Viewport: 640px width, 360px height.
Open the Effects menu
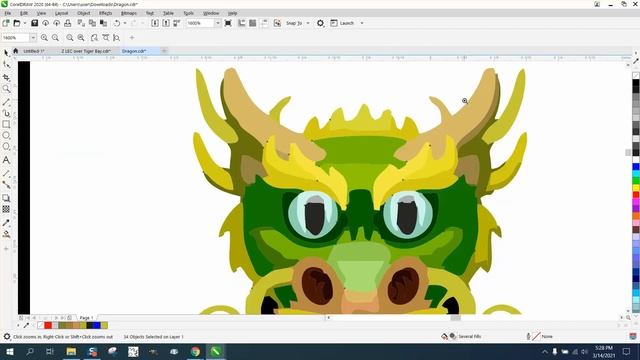[x=105, y=13]
